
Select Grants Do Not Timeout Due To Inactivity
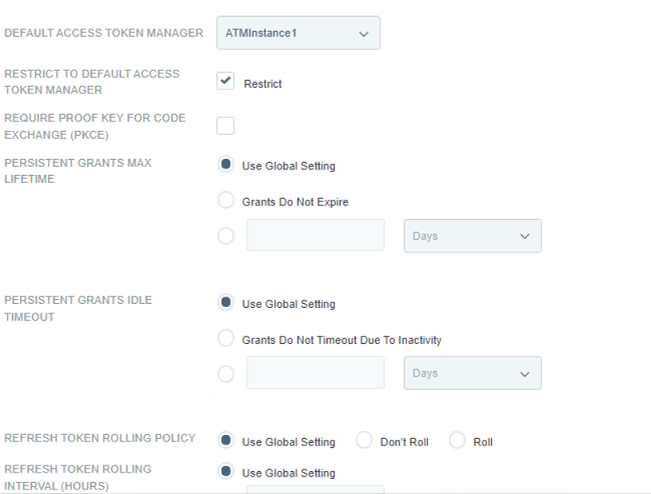click(226, 338)
